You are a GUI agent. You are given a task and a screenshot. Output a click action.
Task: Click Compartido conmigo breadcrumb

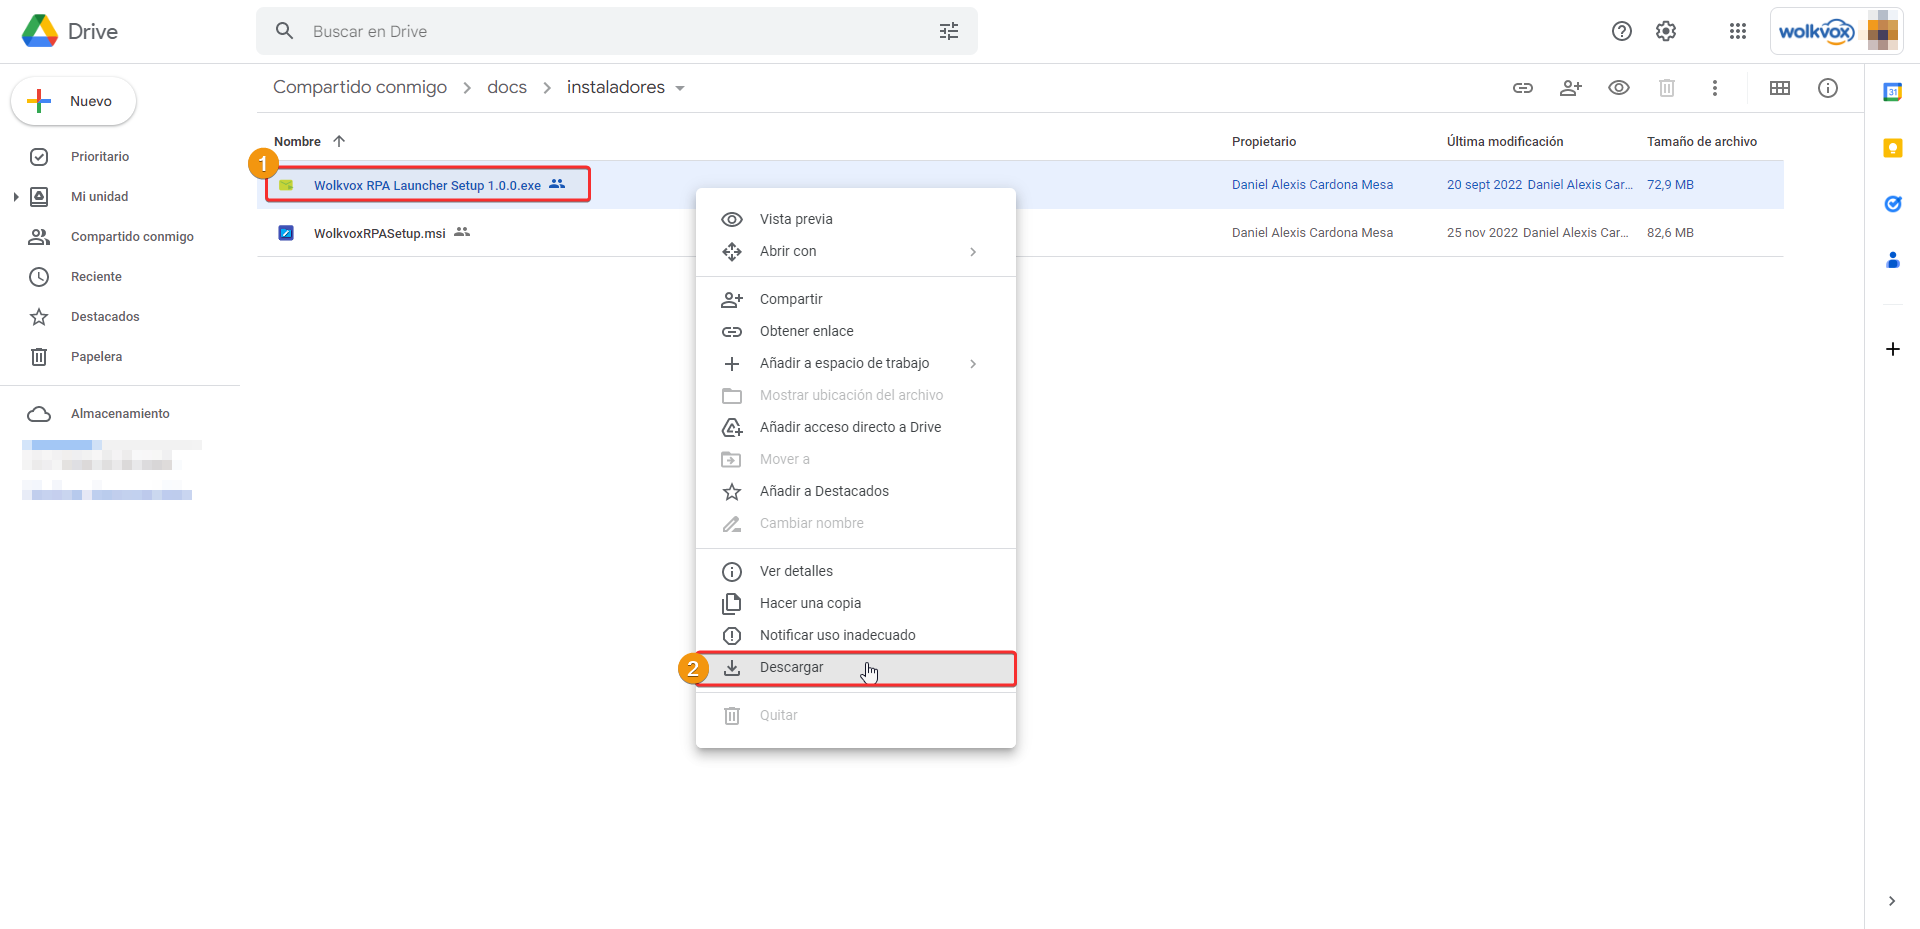tap(360, 88)
